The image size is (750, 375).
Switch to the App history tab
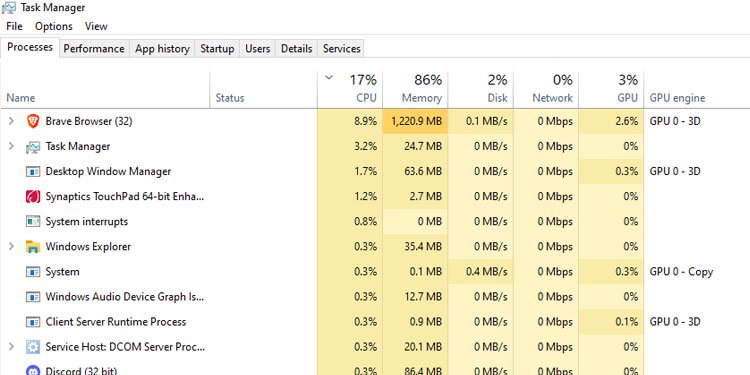pos(162,49)
